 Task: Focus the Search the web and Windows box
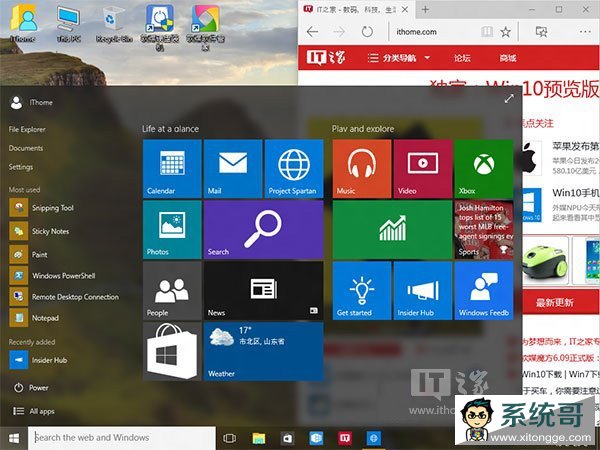coord(122,438)
